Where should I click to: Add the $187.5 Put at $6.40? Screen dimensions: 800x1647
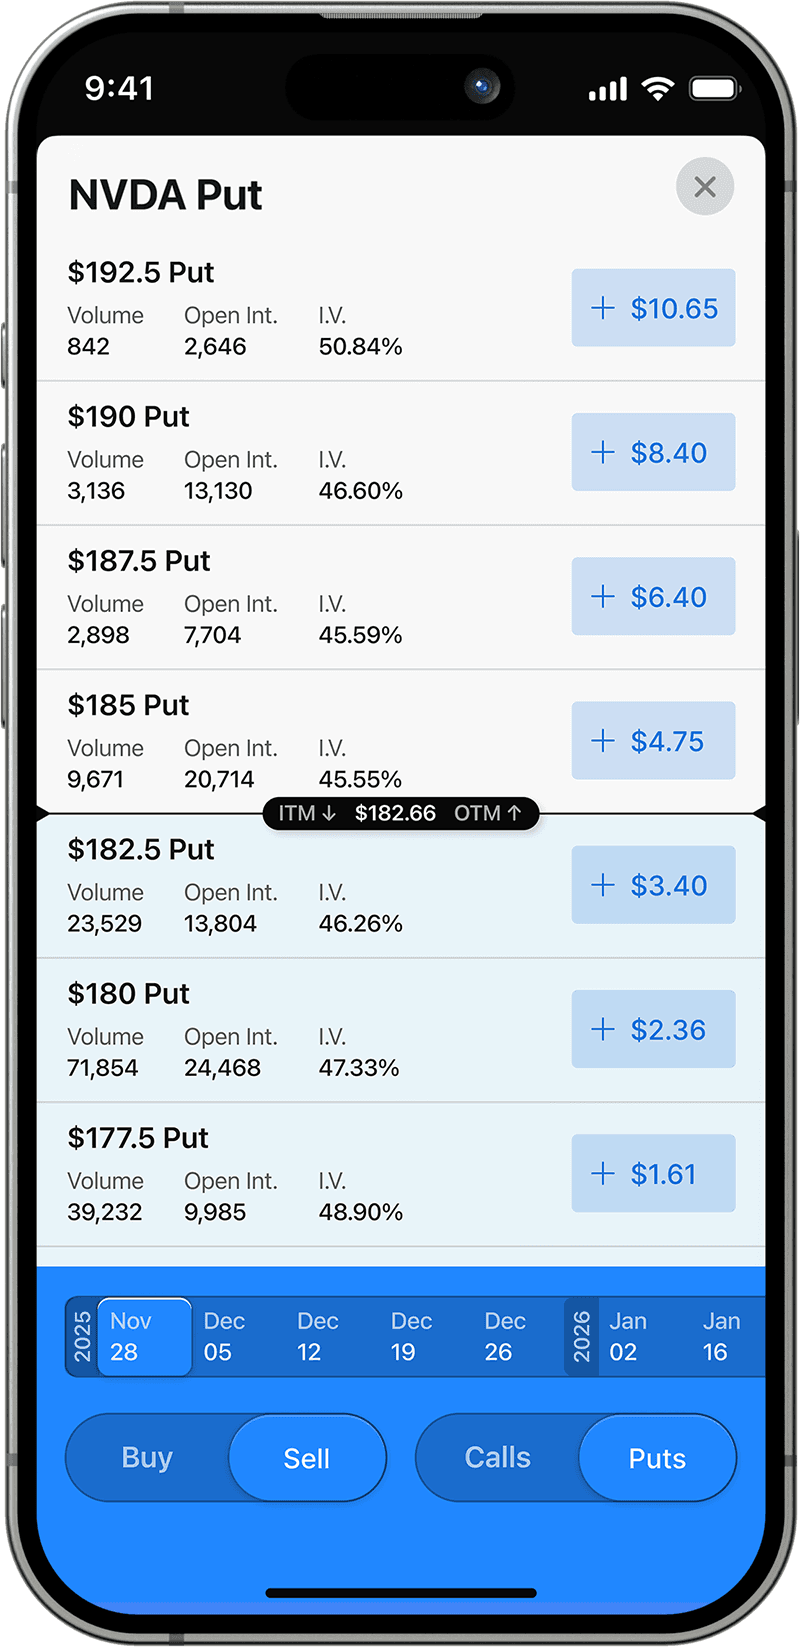click(x=653, y=596)
